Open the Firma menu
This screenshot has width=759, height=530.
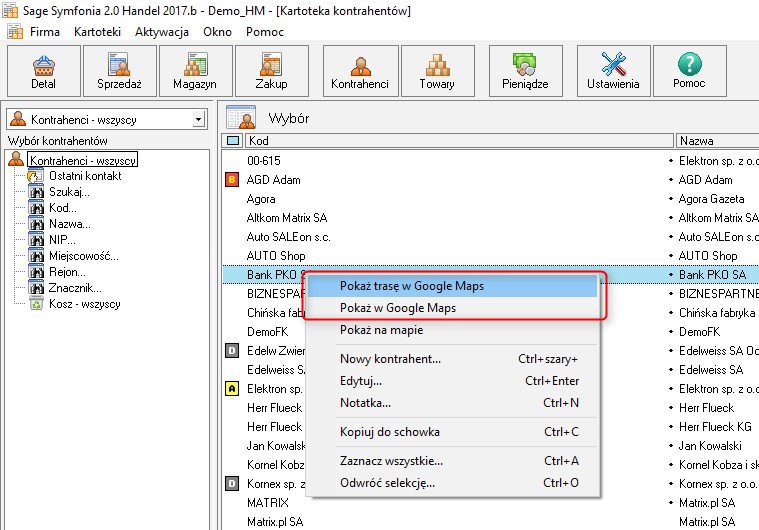point(45,32)
